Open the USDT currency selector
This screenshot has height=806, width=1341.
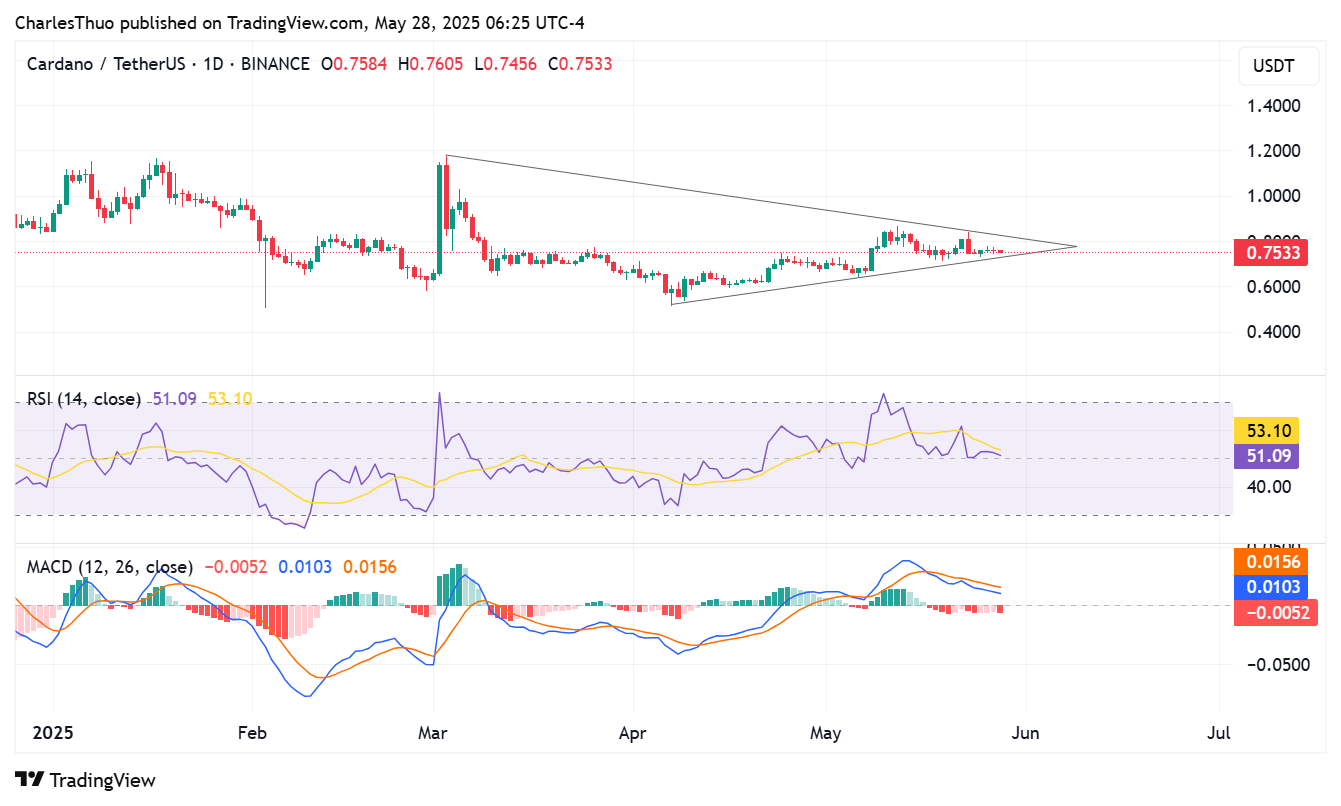pyautogui.click(x=1277, y=66)
